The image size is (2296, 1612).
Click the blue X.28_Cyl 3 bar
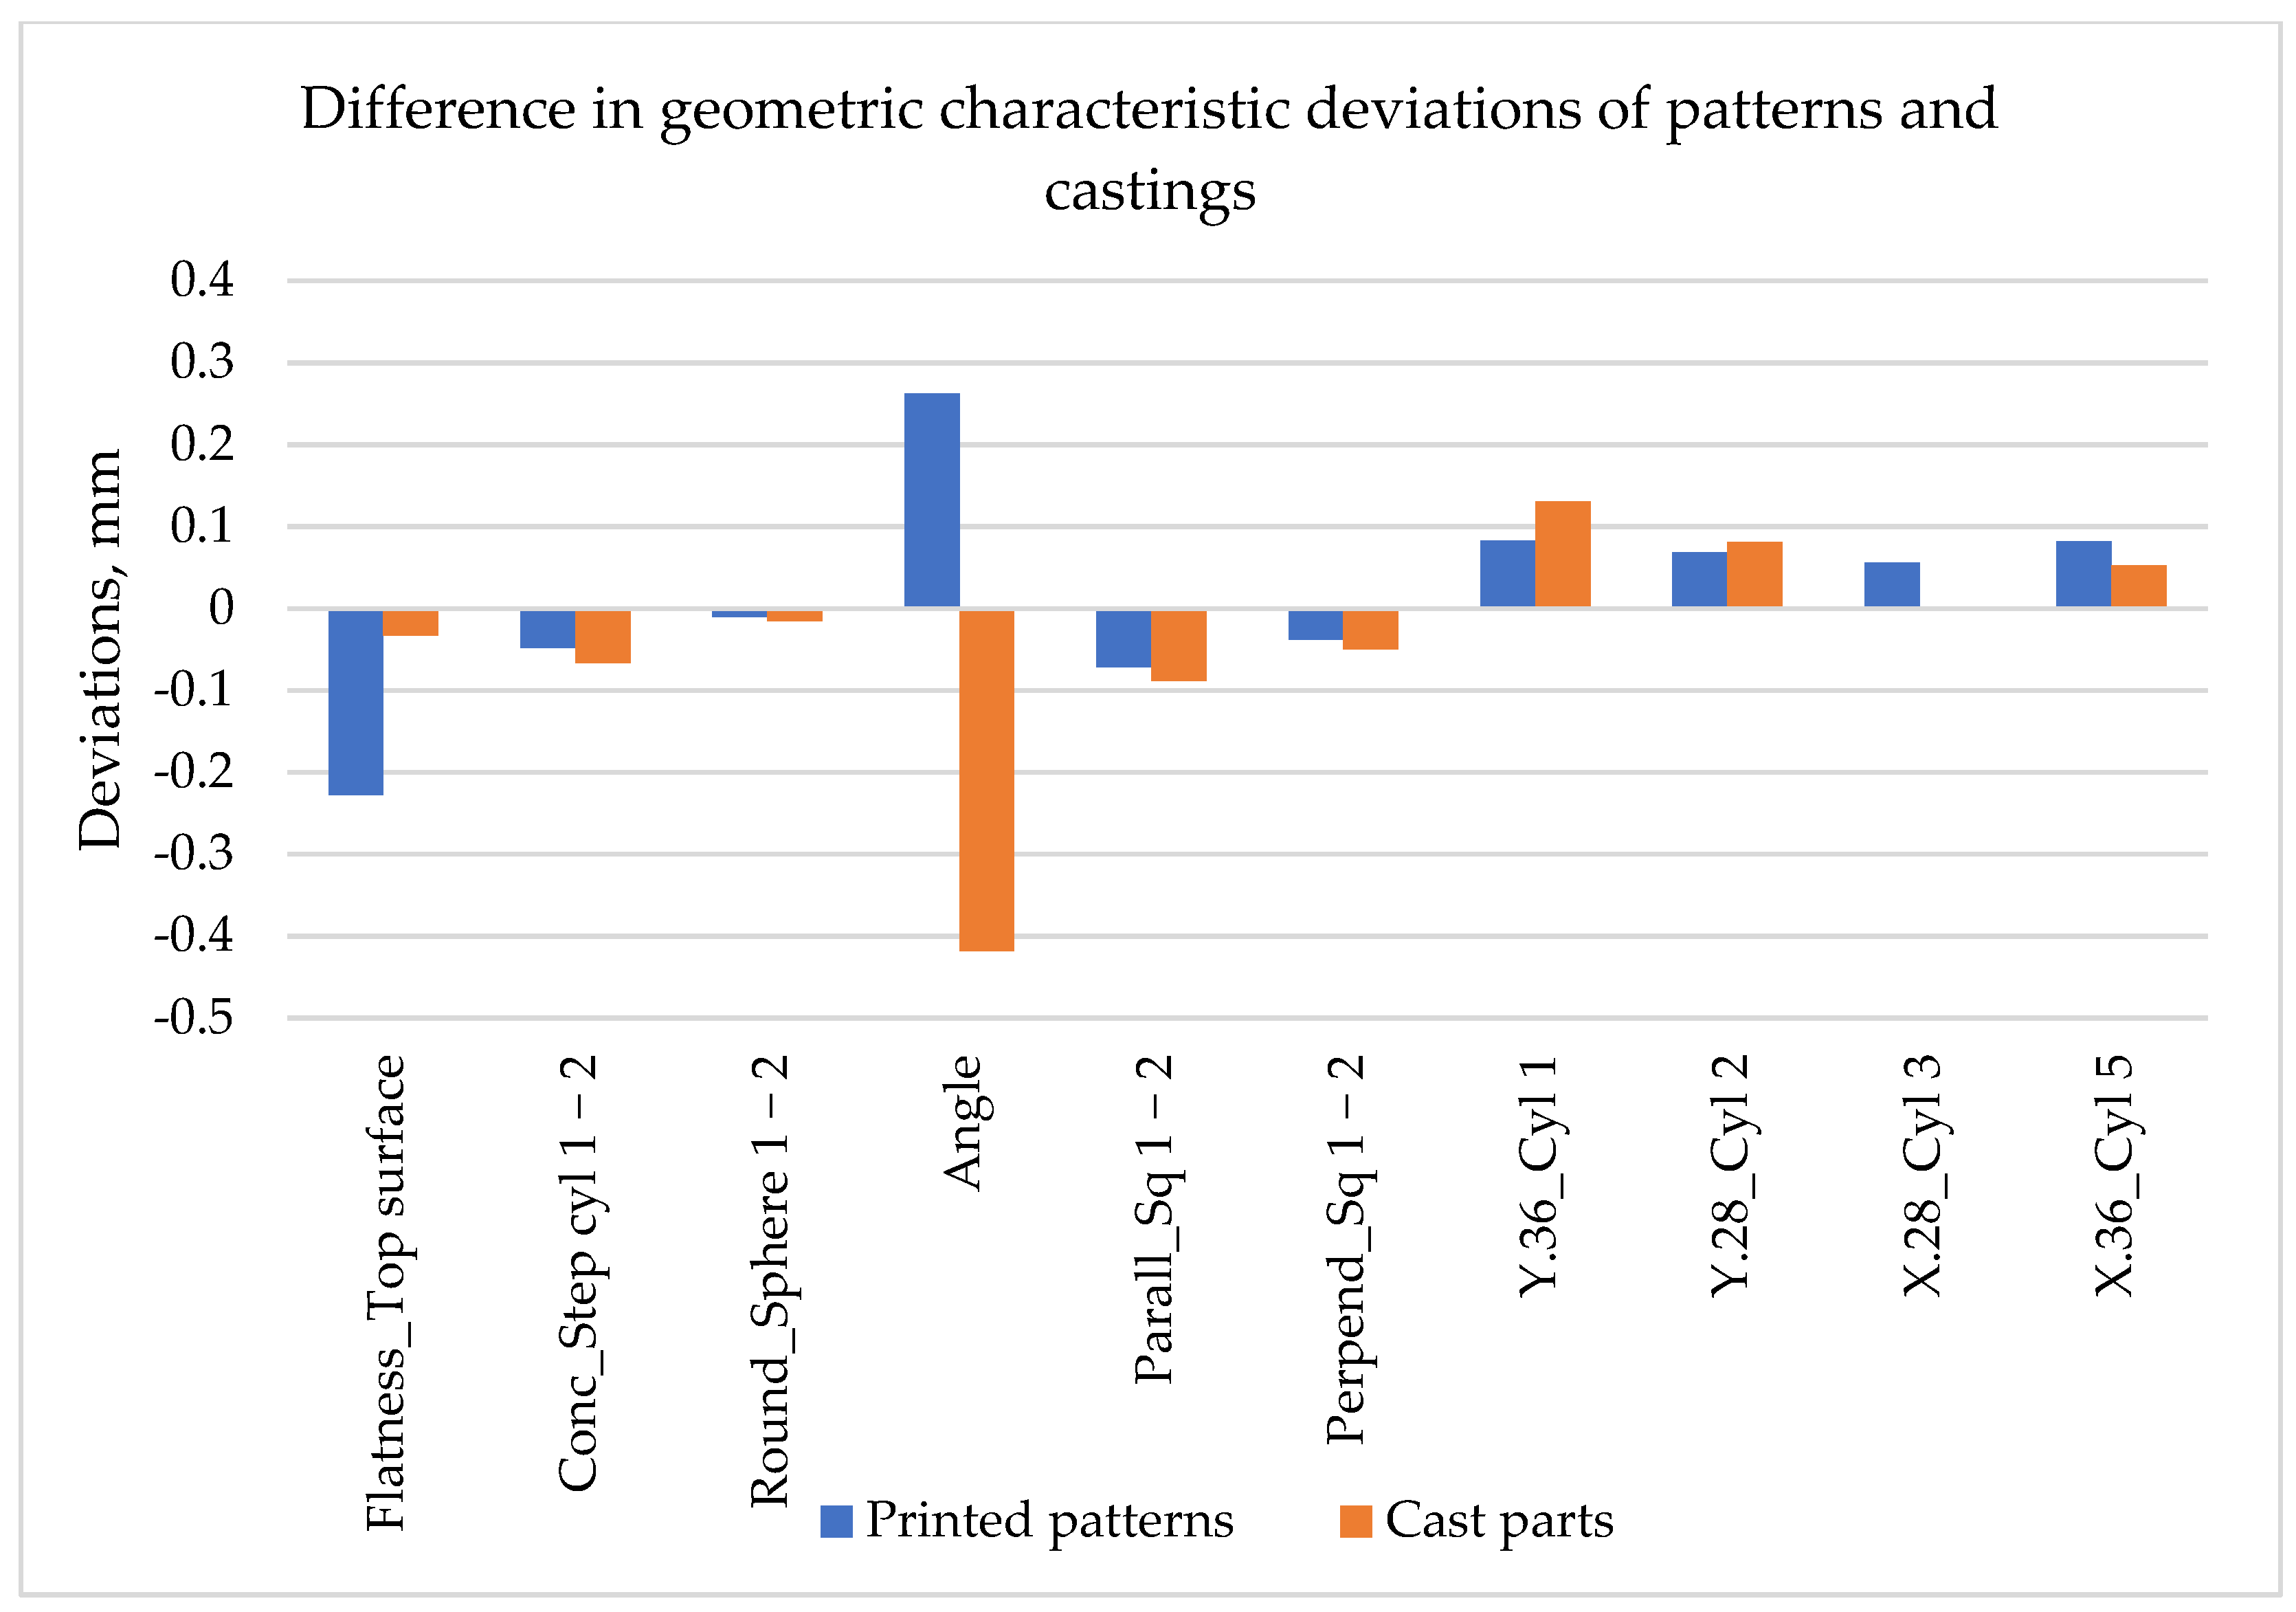click(x=1891, y=584)
